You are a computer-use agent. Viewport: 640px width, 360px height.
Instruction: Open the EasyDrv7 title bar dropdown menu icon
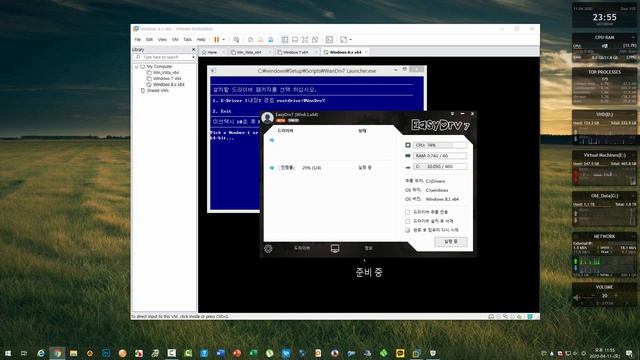tap(452, 114)
